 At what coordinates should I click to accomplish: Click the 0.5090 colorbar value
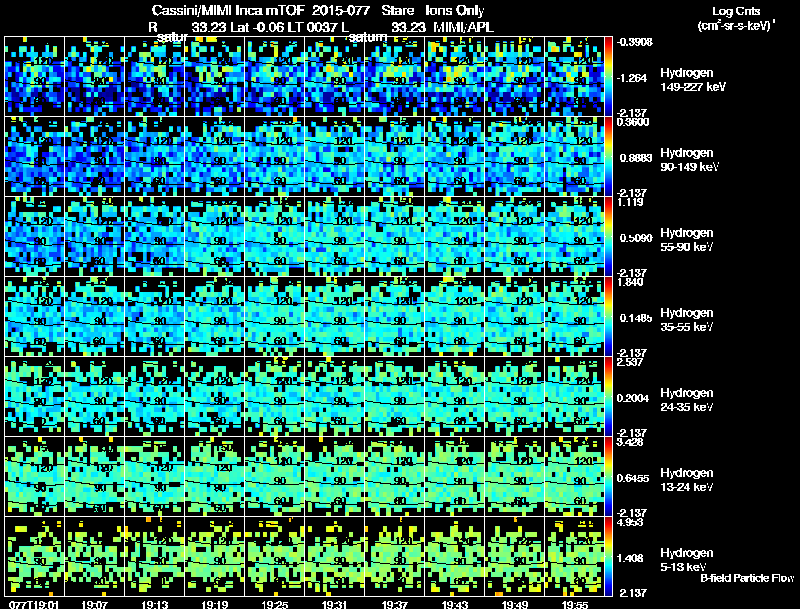(636, 238)
